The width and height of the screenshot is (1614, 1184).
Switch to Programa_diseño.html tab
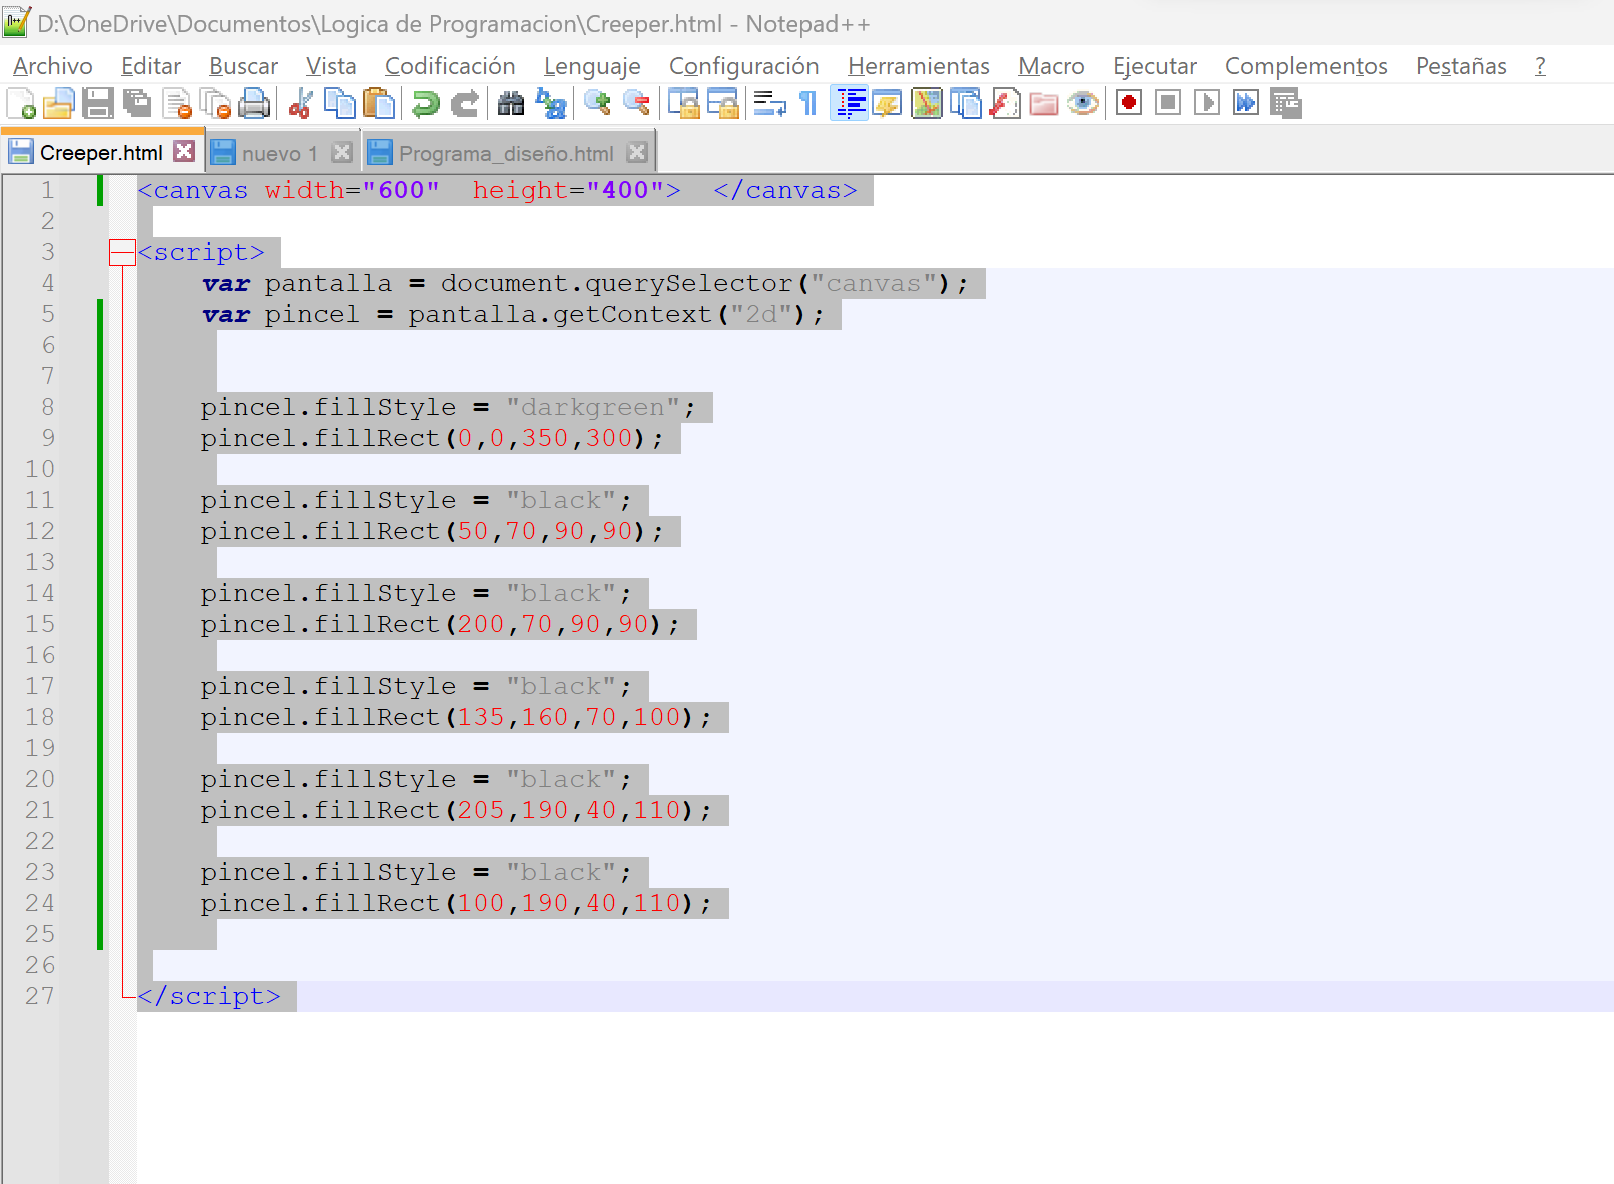click(506, 153)
